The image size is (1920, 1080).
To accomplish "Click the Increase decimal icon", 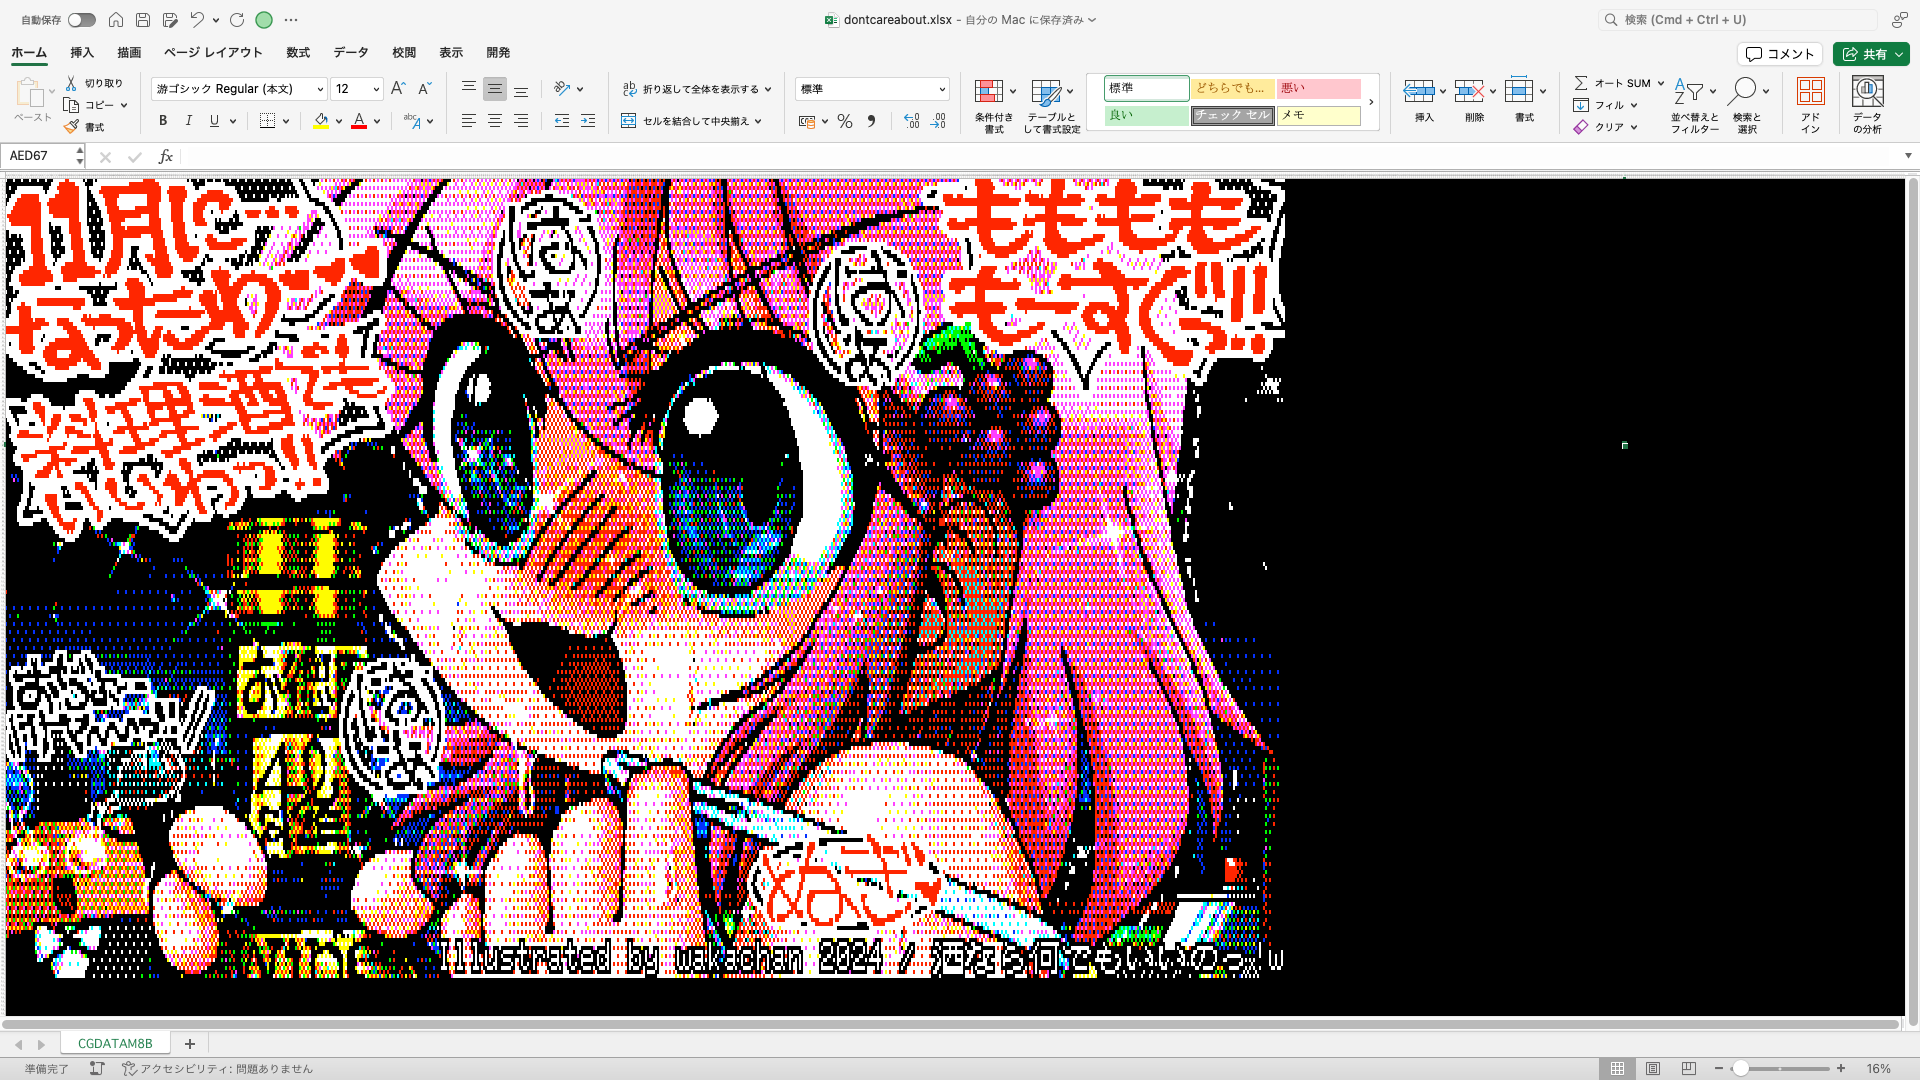I will point(912,121).
